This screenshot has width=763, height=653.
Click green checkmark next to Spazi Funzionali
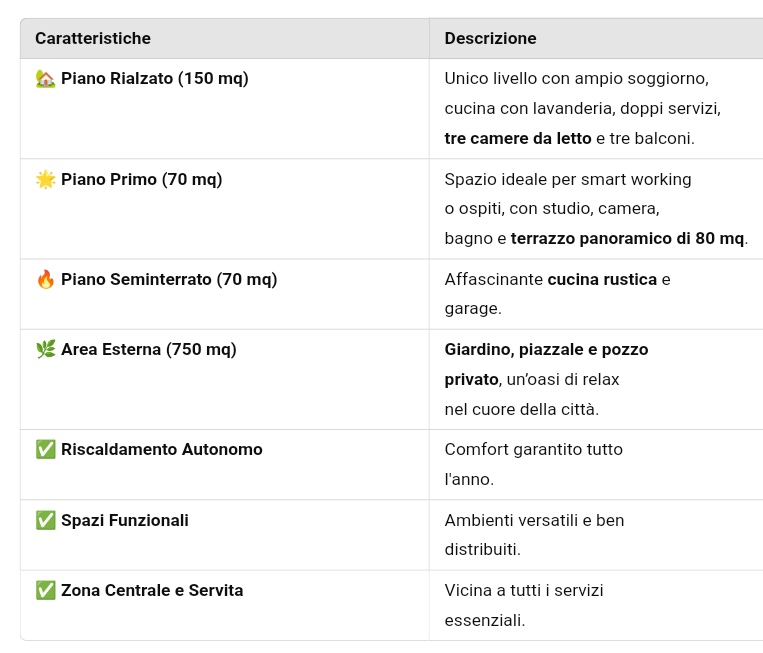click(45, 520)
